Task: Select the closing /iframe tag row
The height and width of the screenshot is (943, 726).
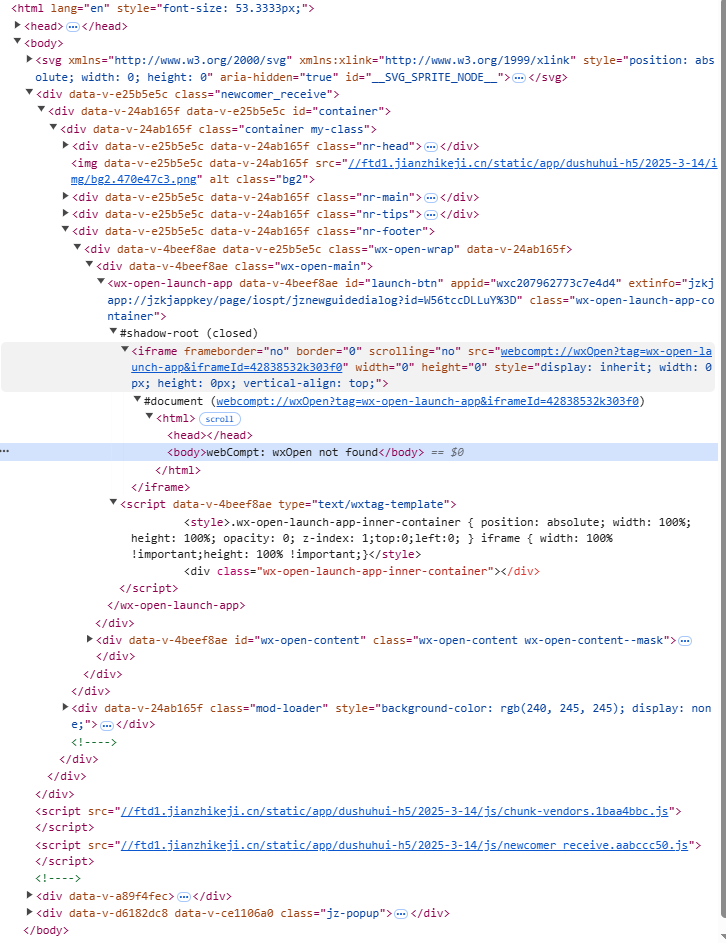Action: pos(161,487)
